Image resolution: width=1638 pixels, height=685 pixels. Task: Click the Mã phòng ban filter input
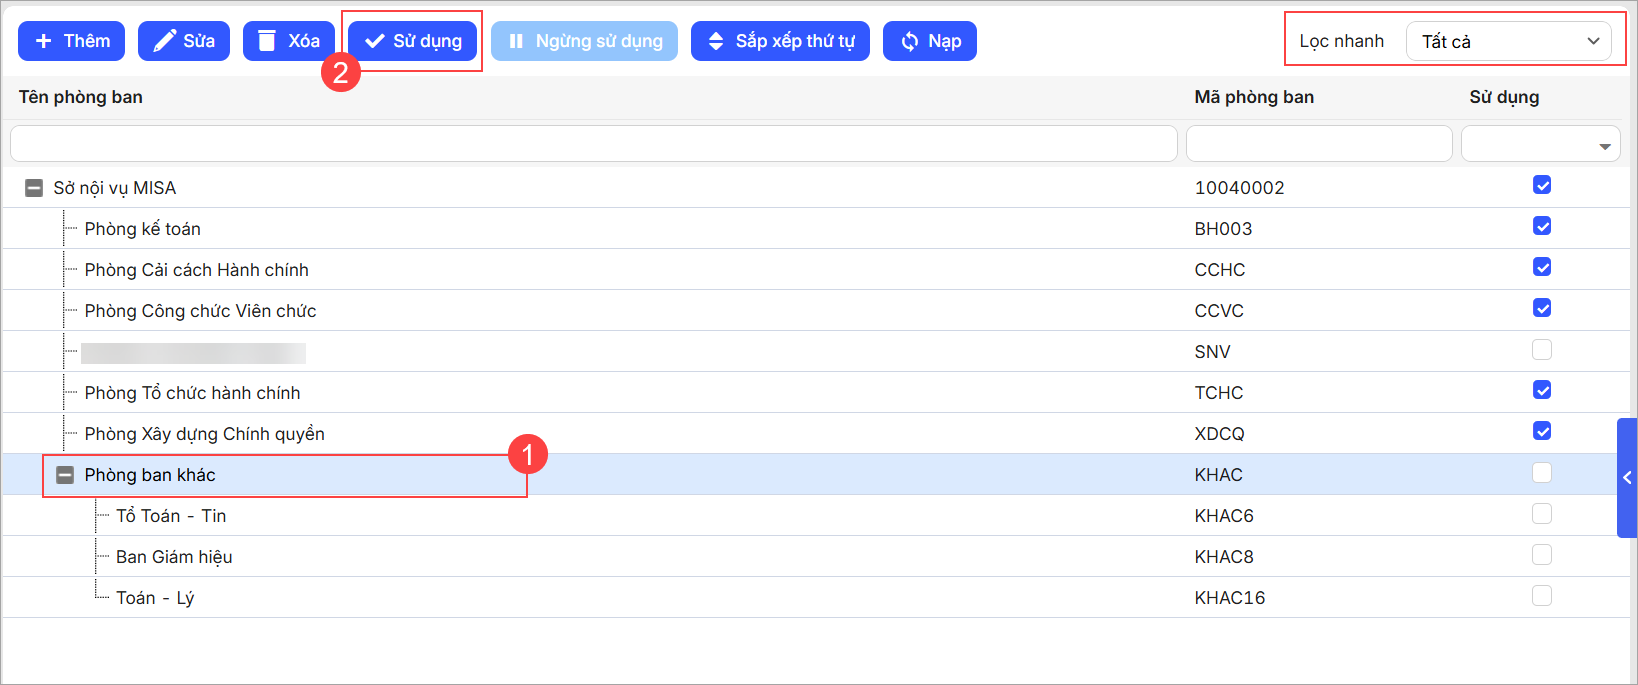tap(1318, 144)
